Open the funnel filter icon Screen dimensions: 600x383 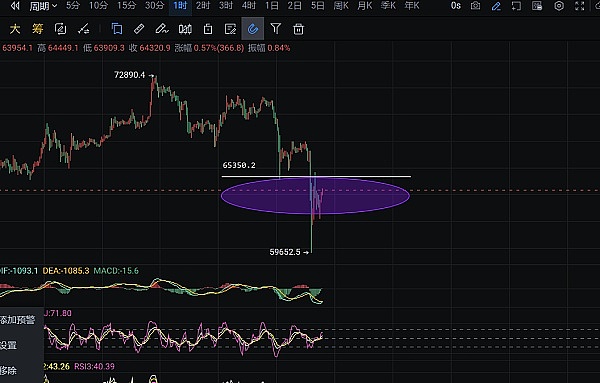(276, 29)
